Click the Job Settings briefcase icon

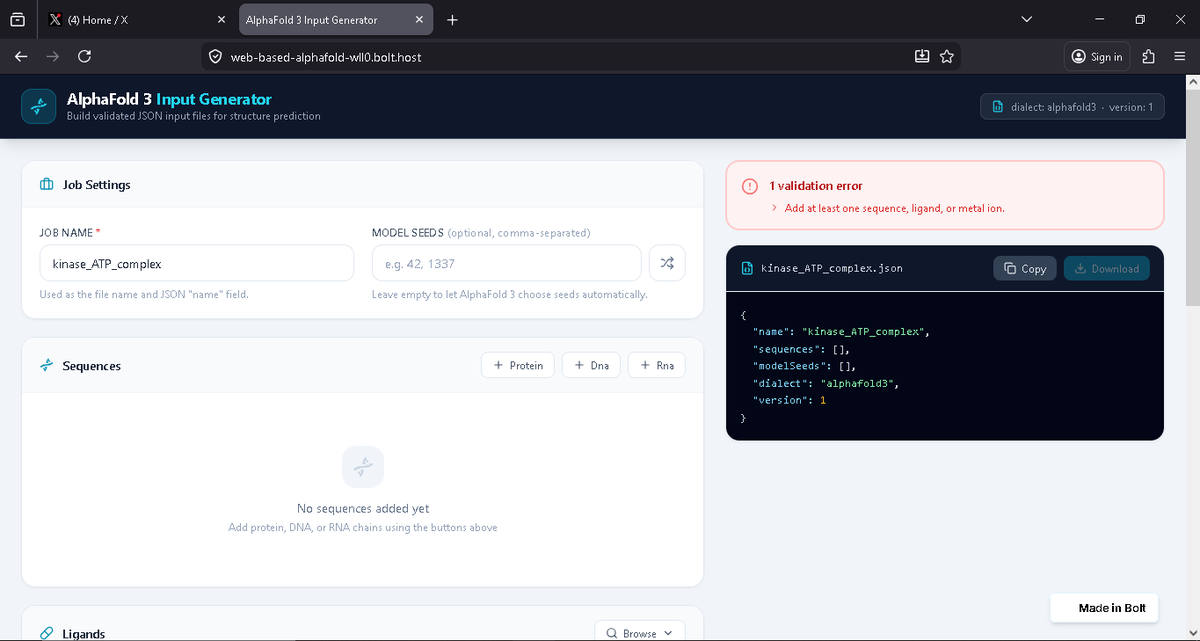tap(46, 185)
